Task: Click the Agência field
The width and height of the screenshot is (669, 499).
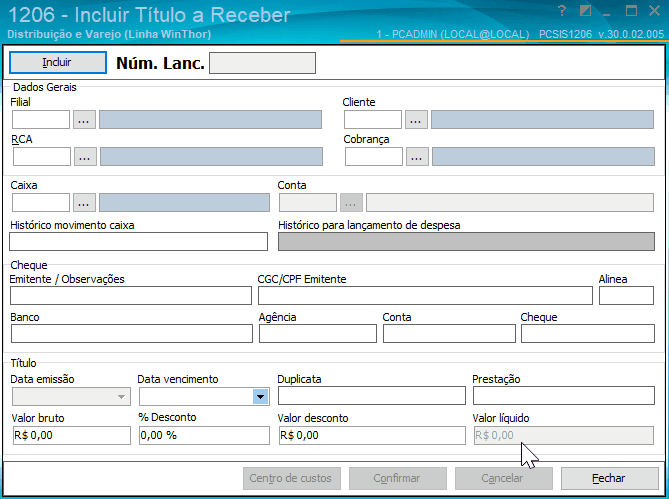Action: click(318, 334)
